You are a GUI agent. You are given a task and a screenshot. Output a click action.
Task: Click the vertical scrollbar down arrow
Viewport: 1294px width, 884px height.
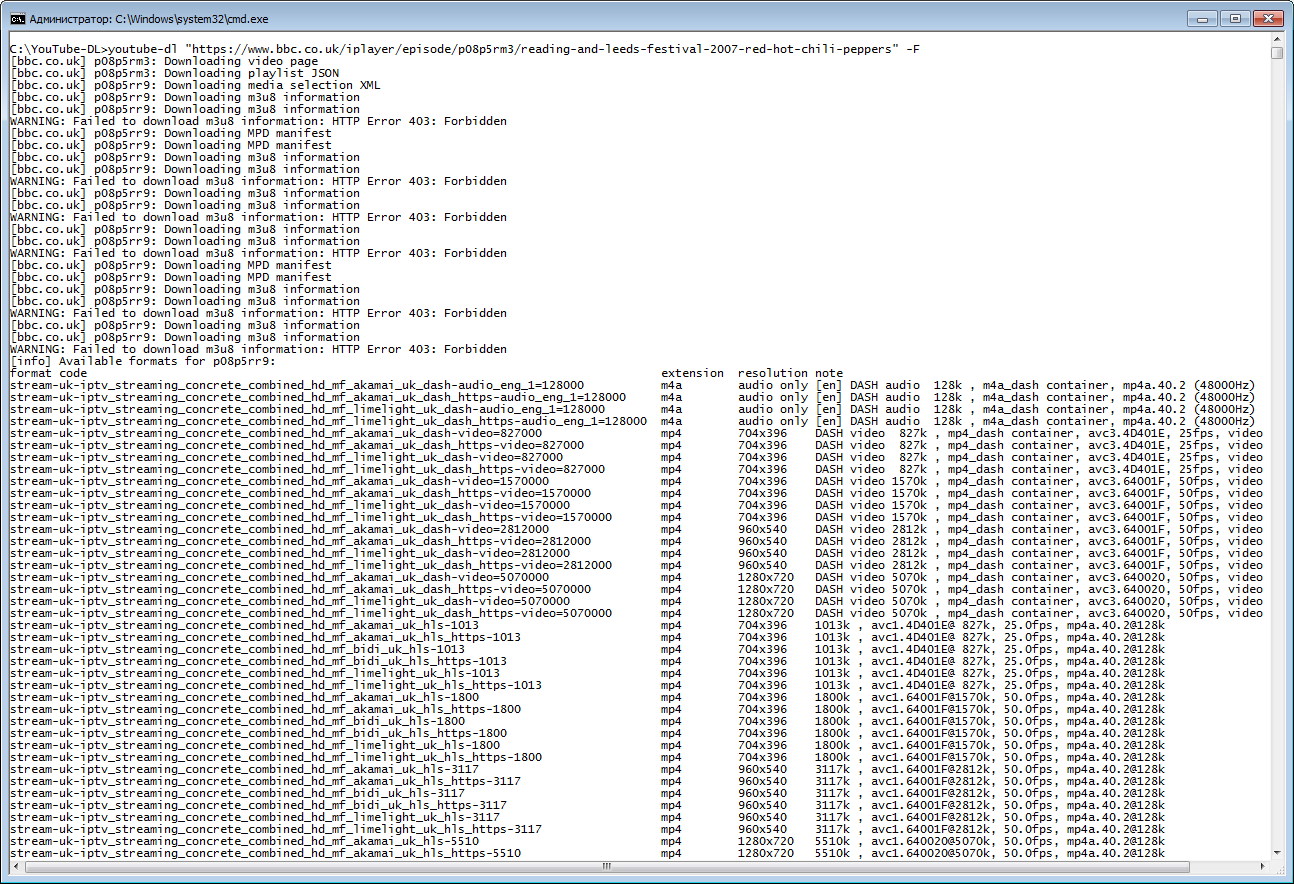(x=1277, y=852)
